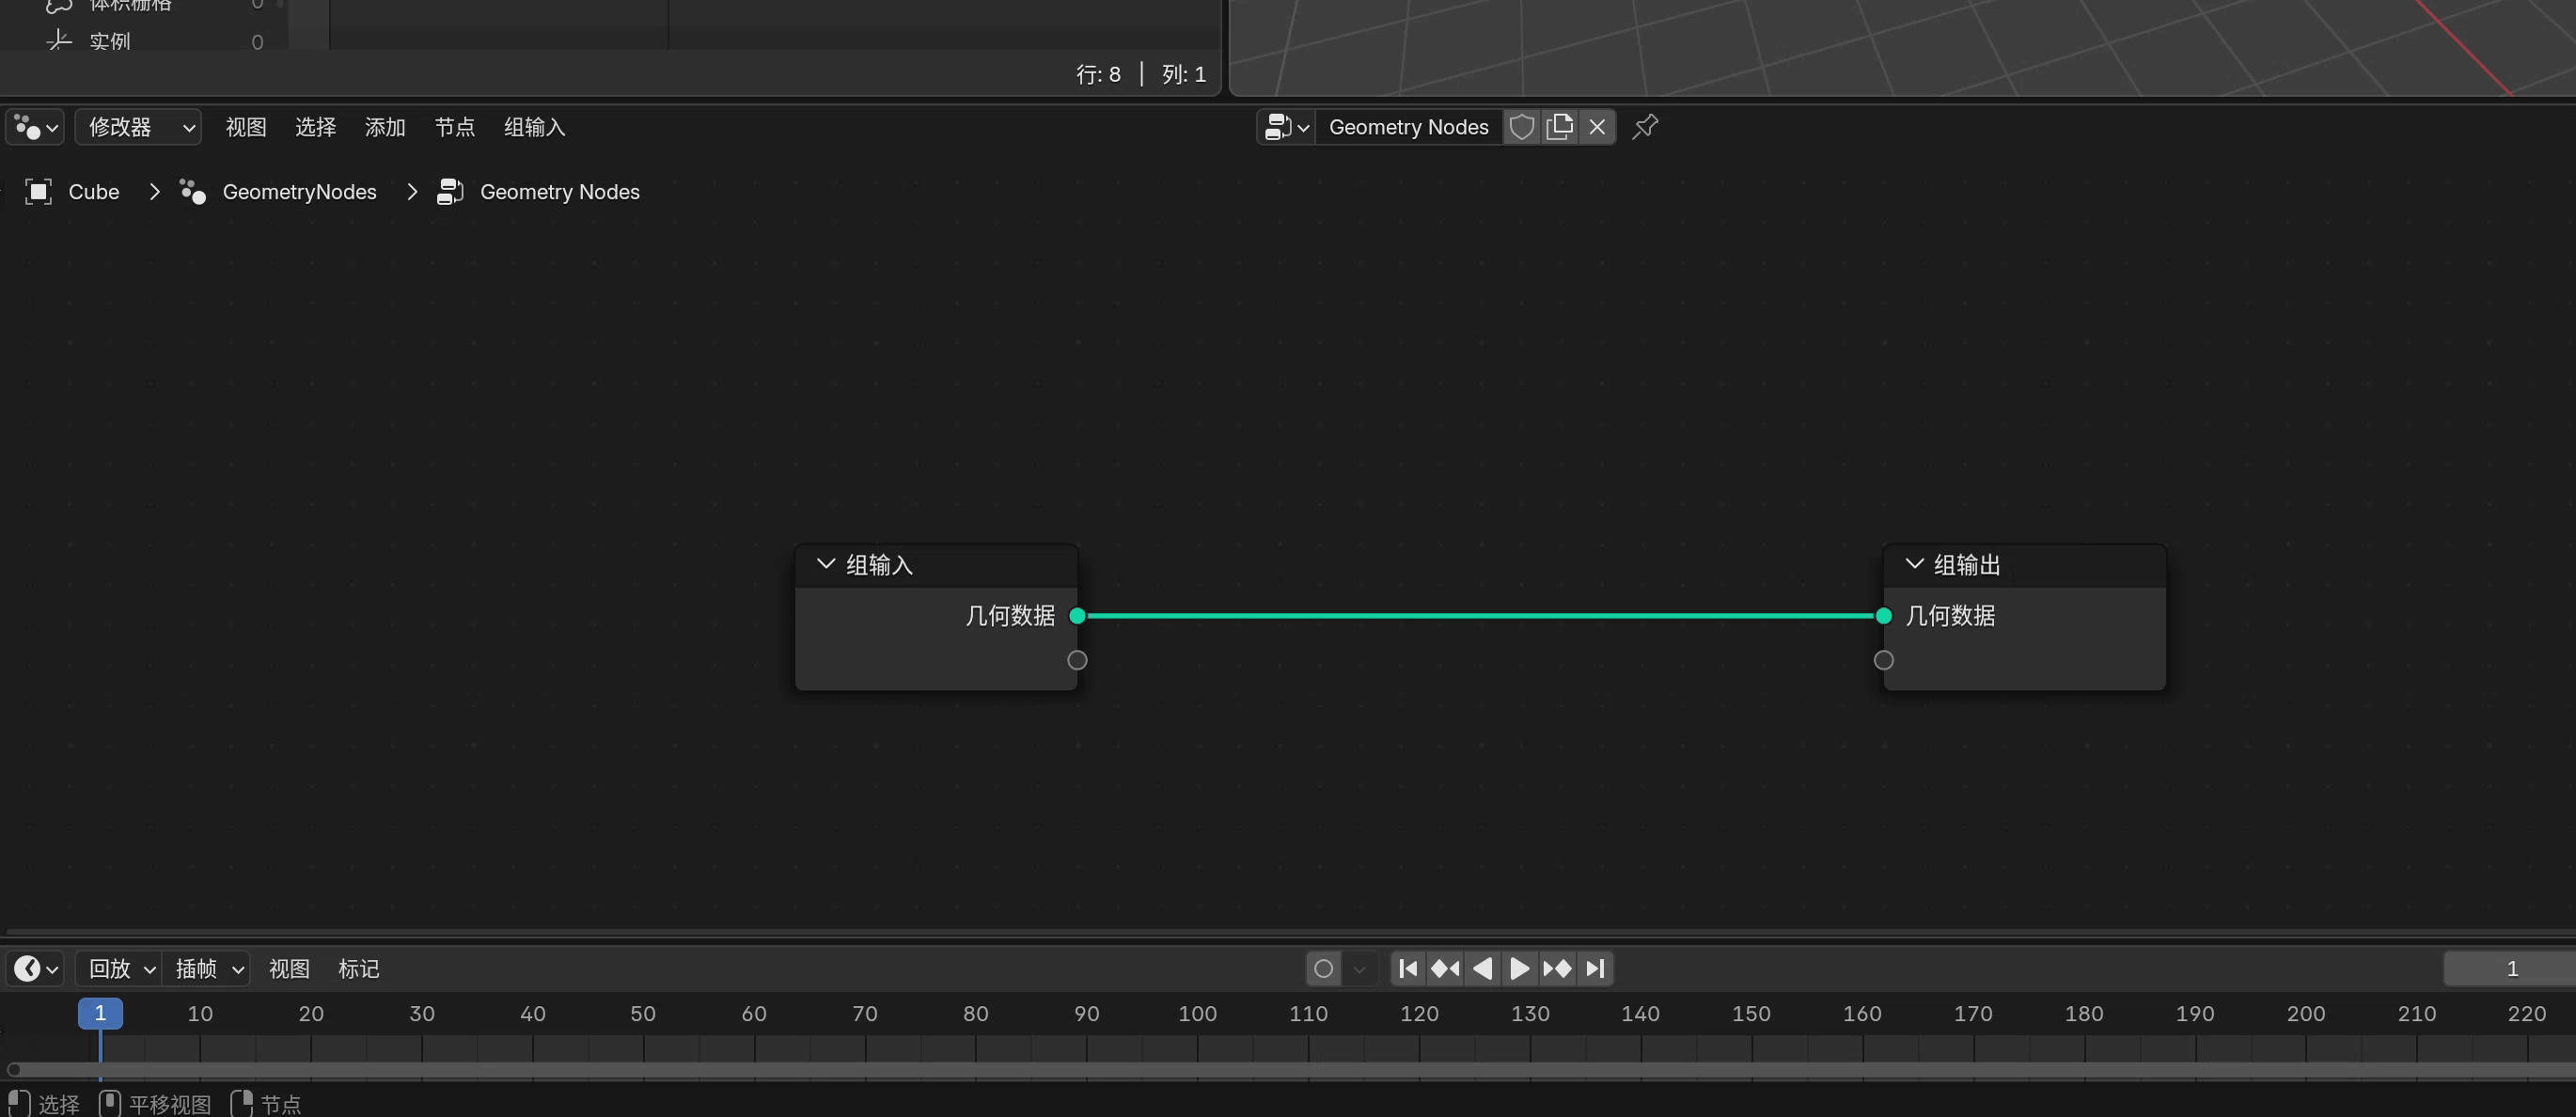Collapse the 组输出 node
Image resolution: width=2576 pixels, height=1117 pixels.
1914,564
